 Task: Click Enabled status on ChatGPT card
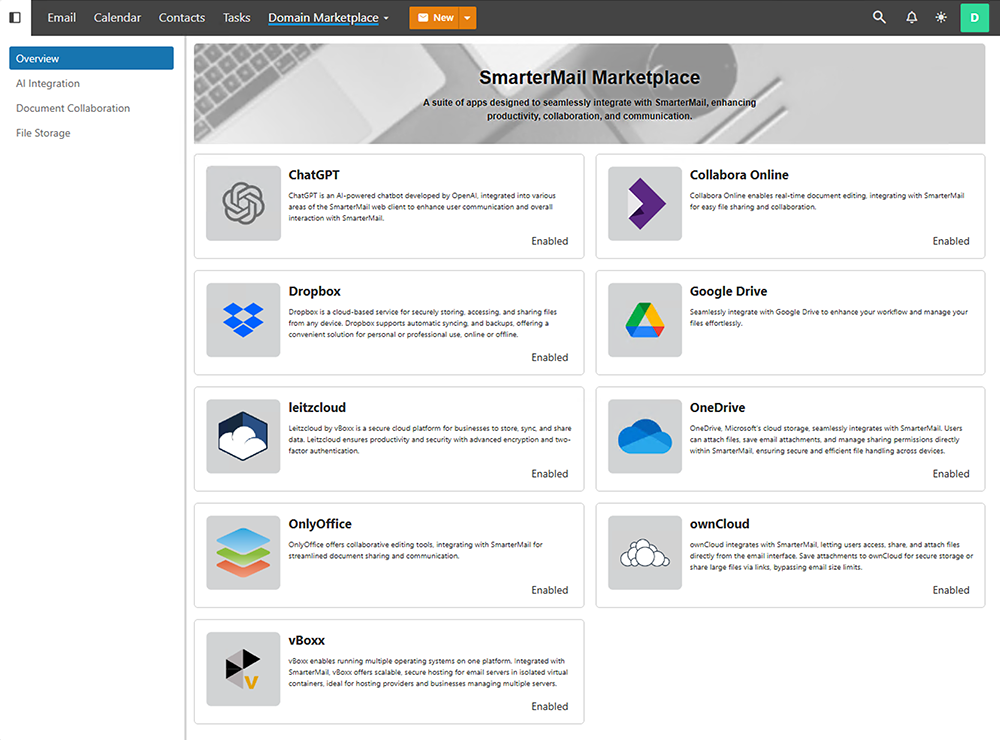(x=550, y=240)
